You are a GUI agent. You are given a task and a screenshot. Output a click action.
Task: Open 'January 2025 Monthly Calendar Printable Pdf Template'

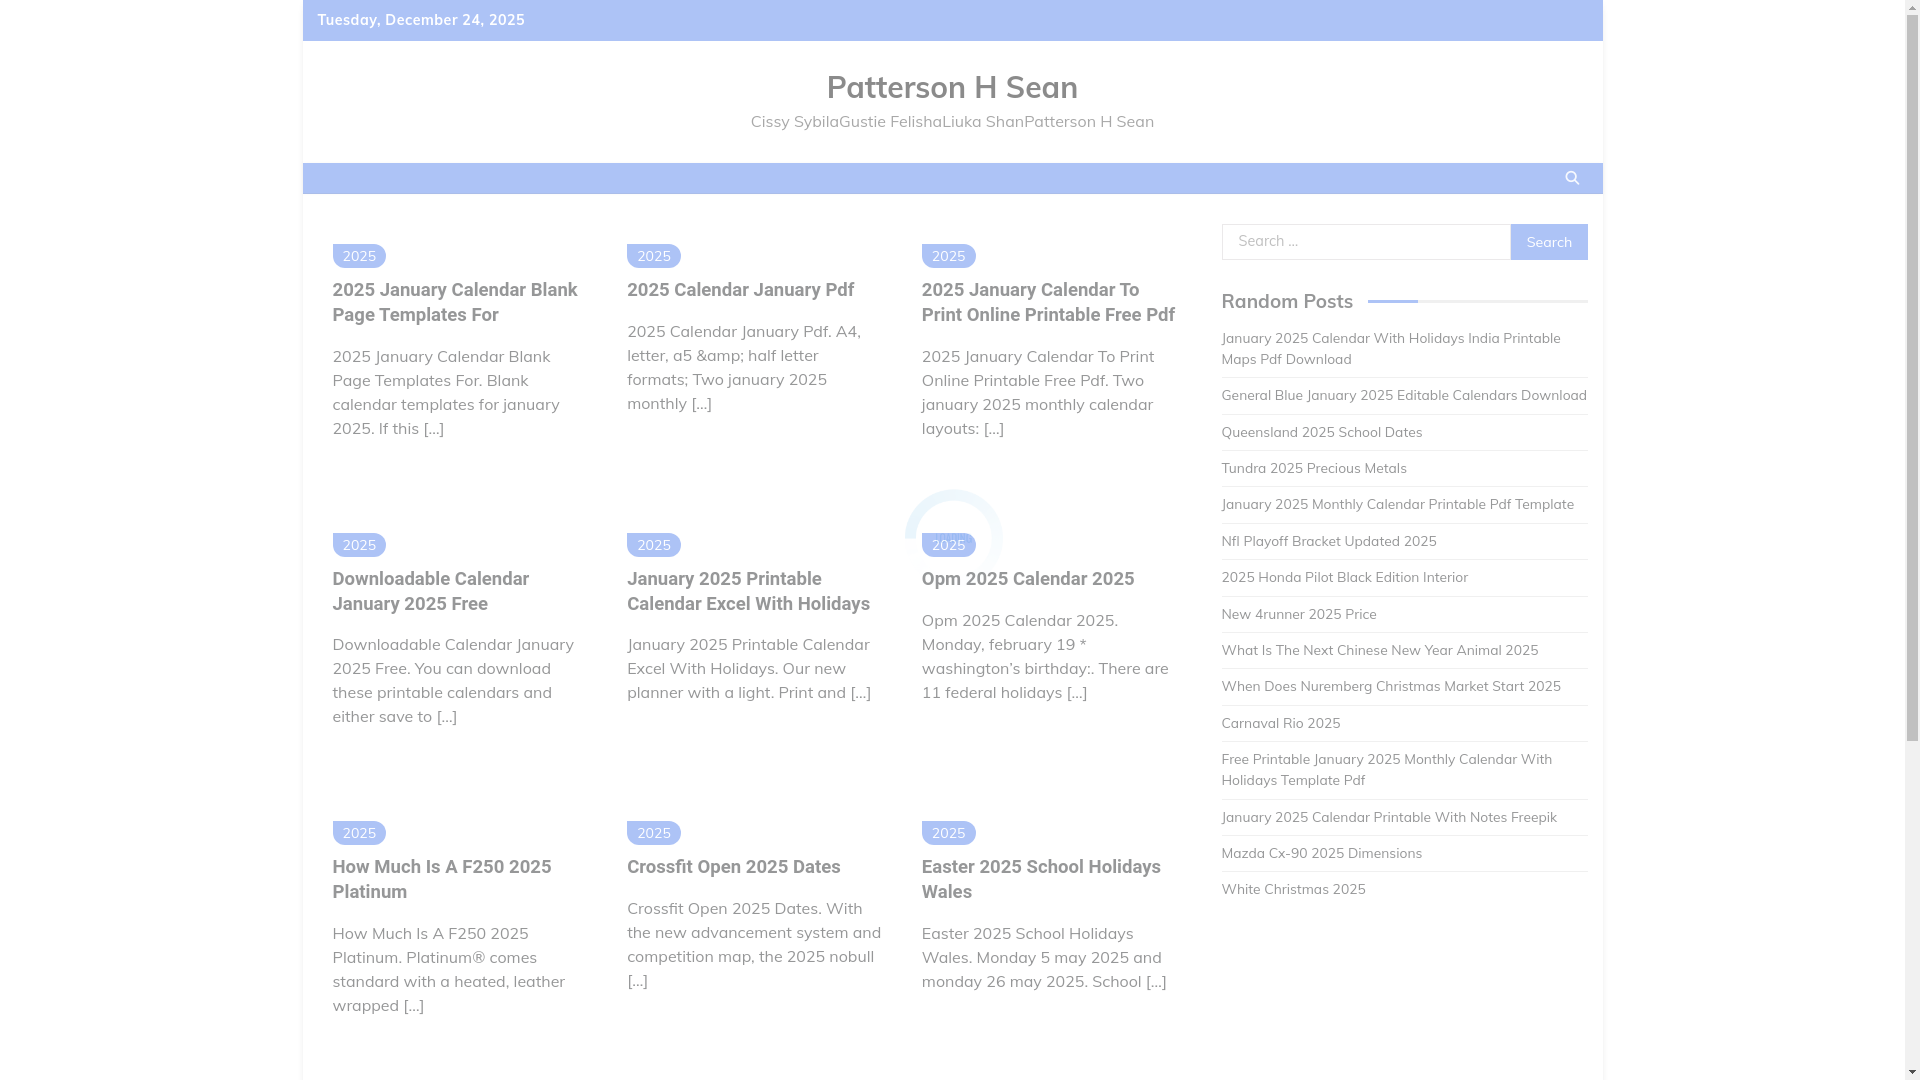tap(1397, 504)
